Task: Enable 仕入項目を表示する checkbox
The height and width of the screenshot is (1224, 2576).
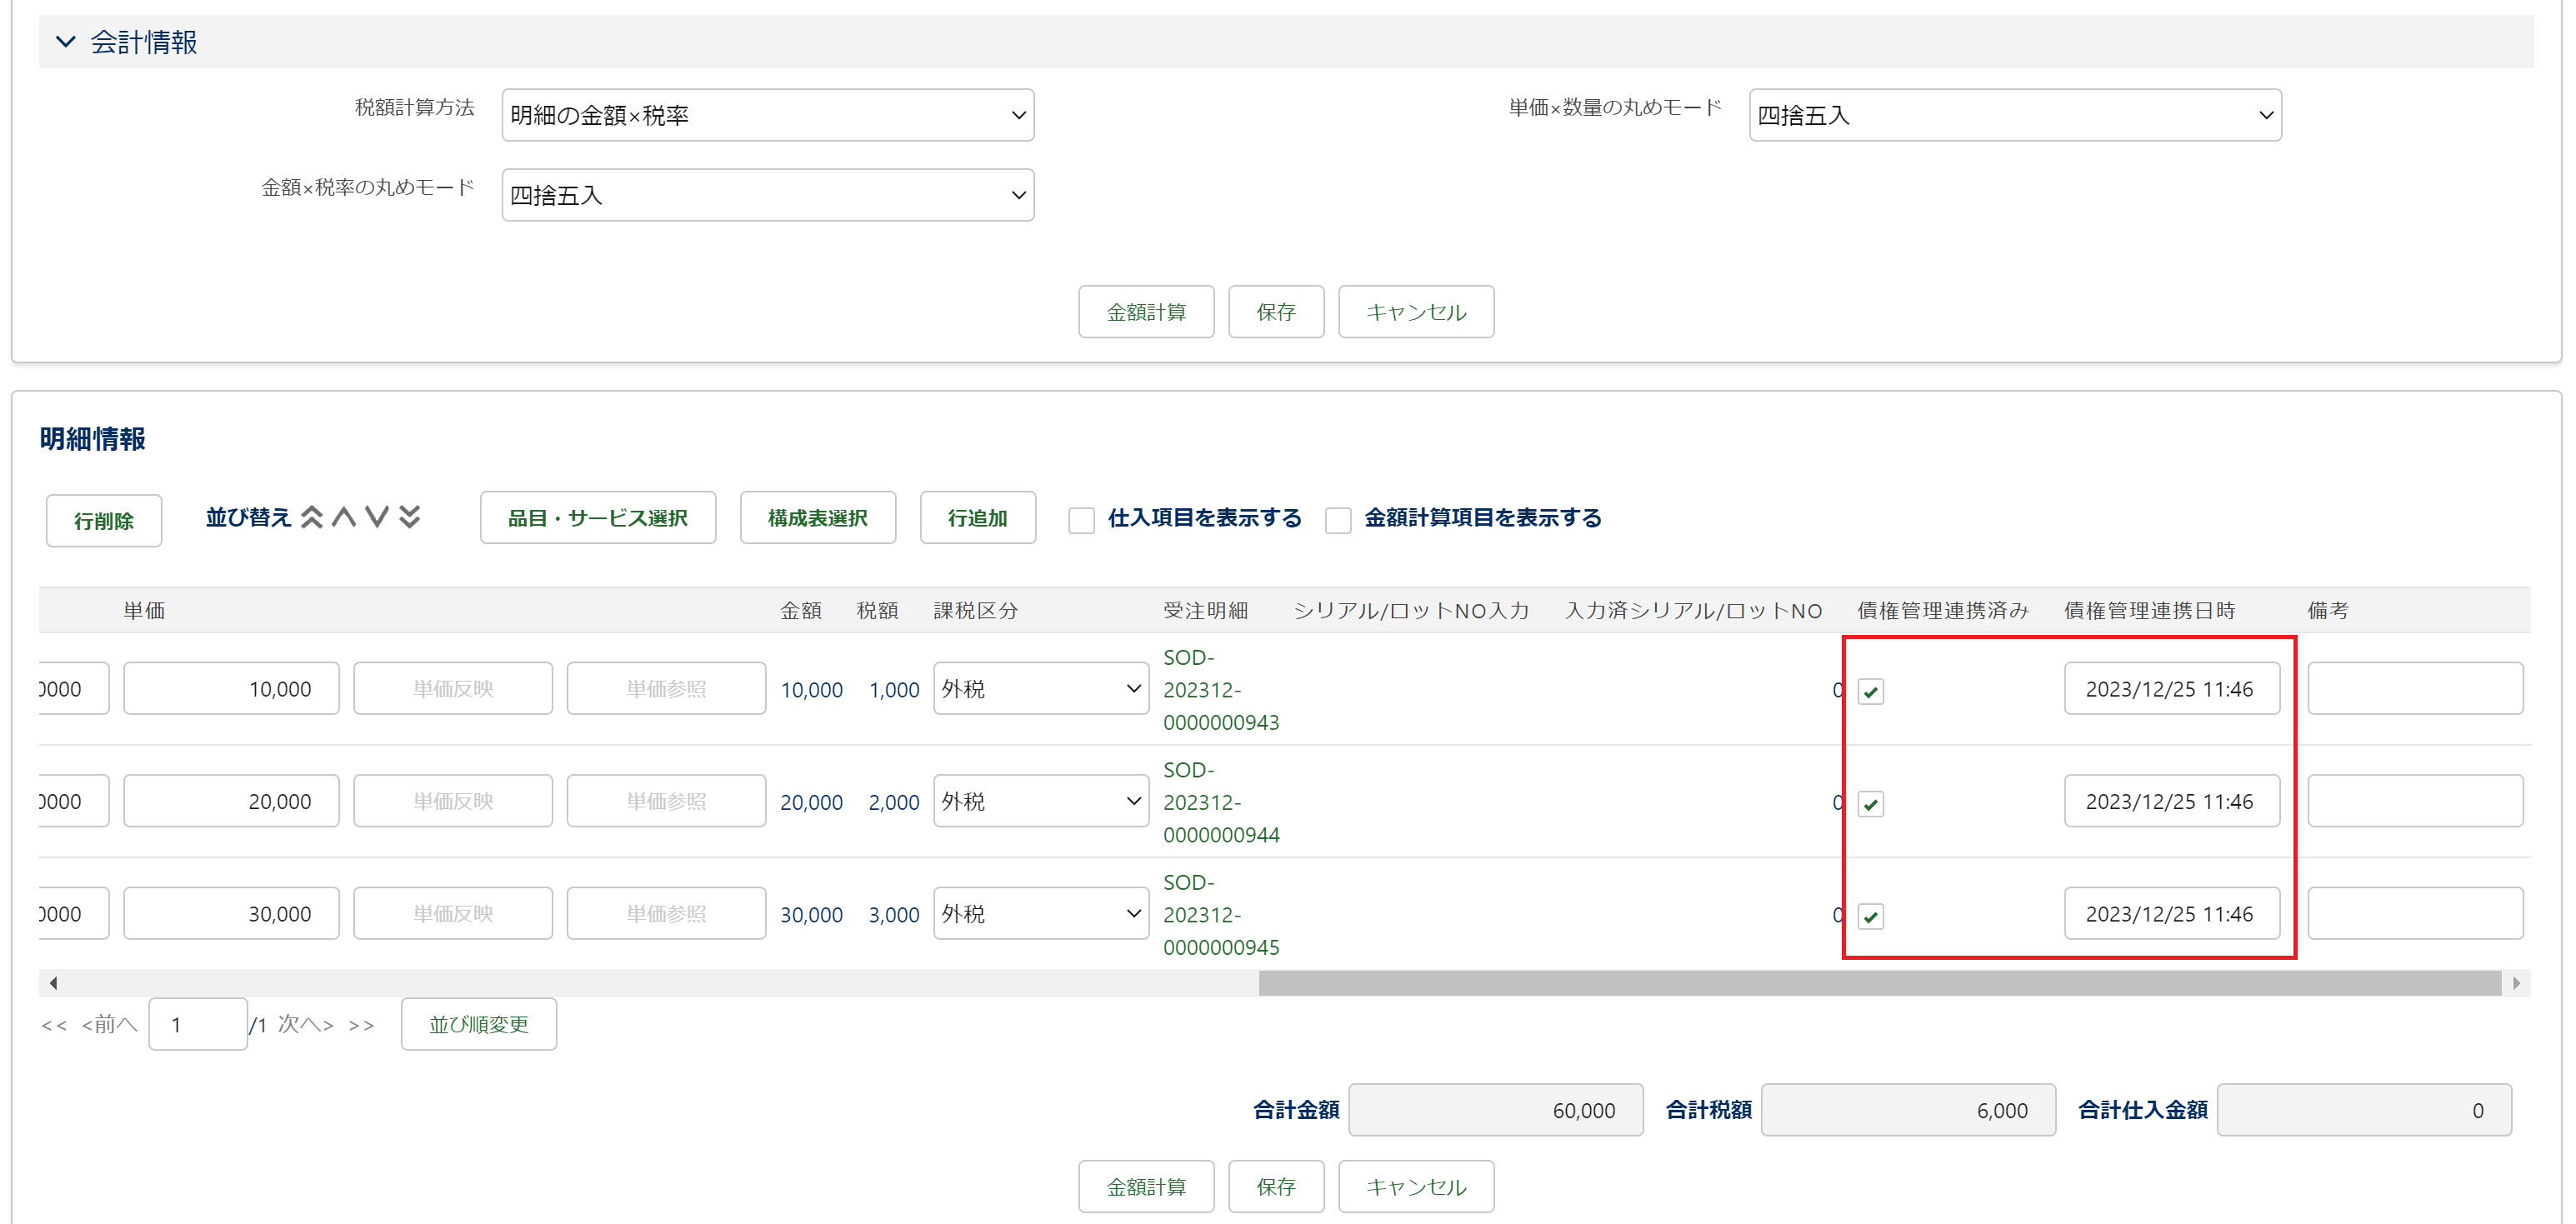Action: pos(1081,520)
